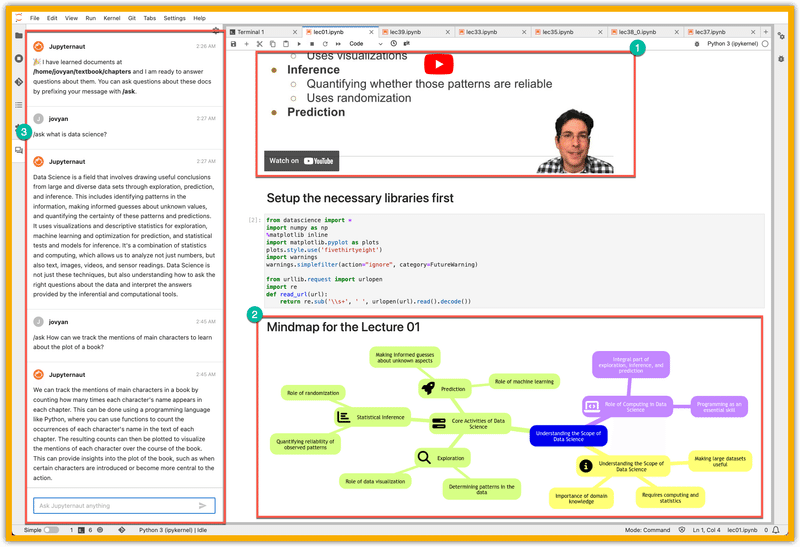800x547 pixels.
Task: Open the property inspector in right sidebar
Action: (x=781, y=36)
